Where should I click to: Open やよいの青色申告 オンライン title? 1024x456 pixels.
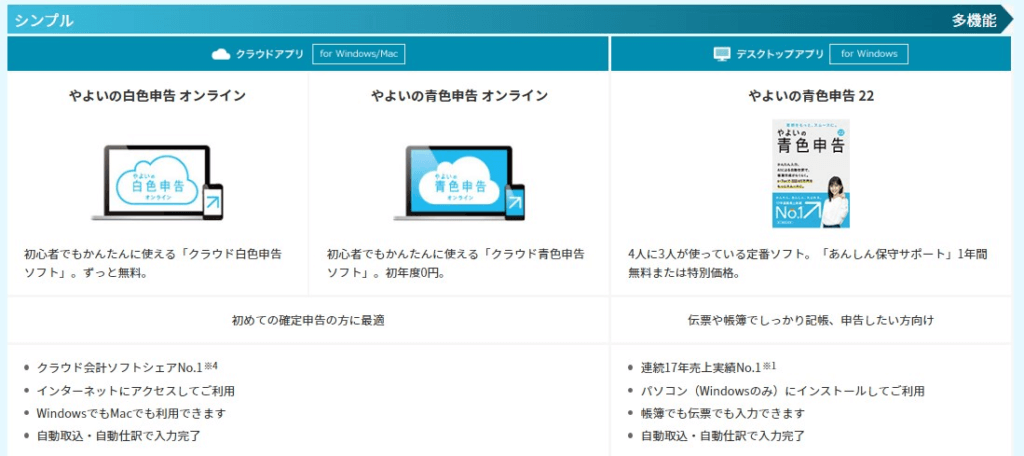click(459, 96)
